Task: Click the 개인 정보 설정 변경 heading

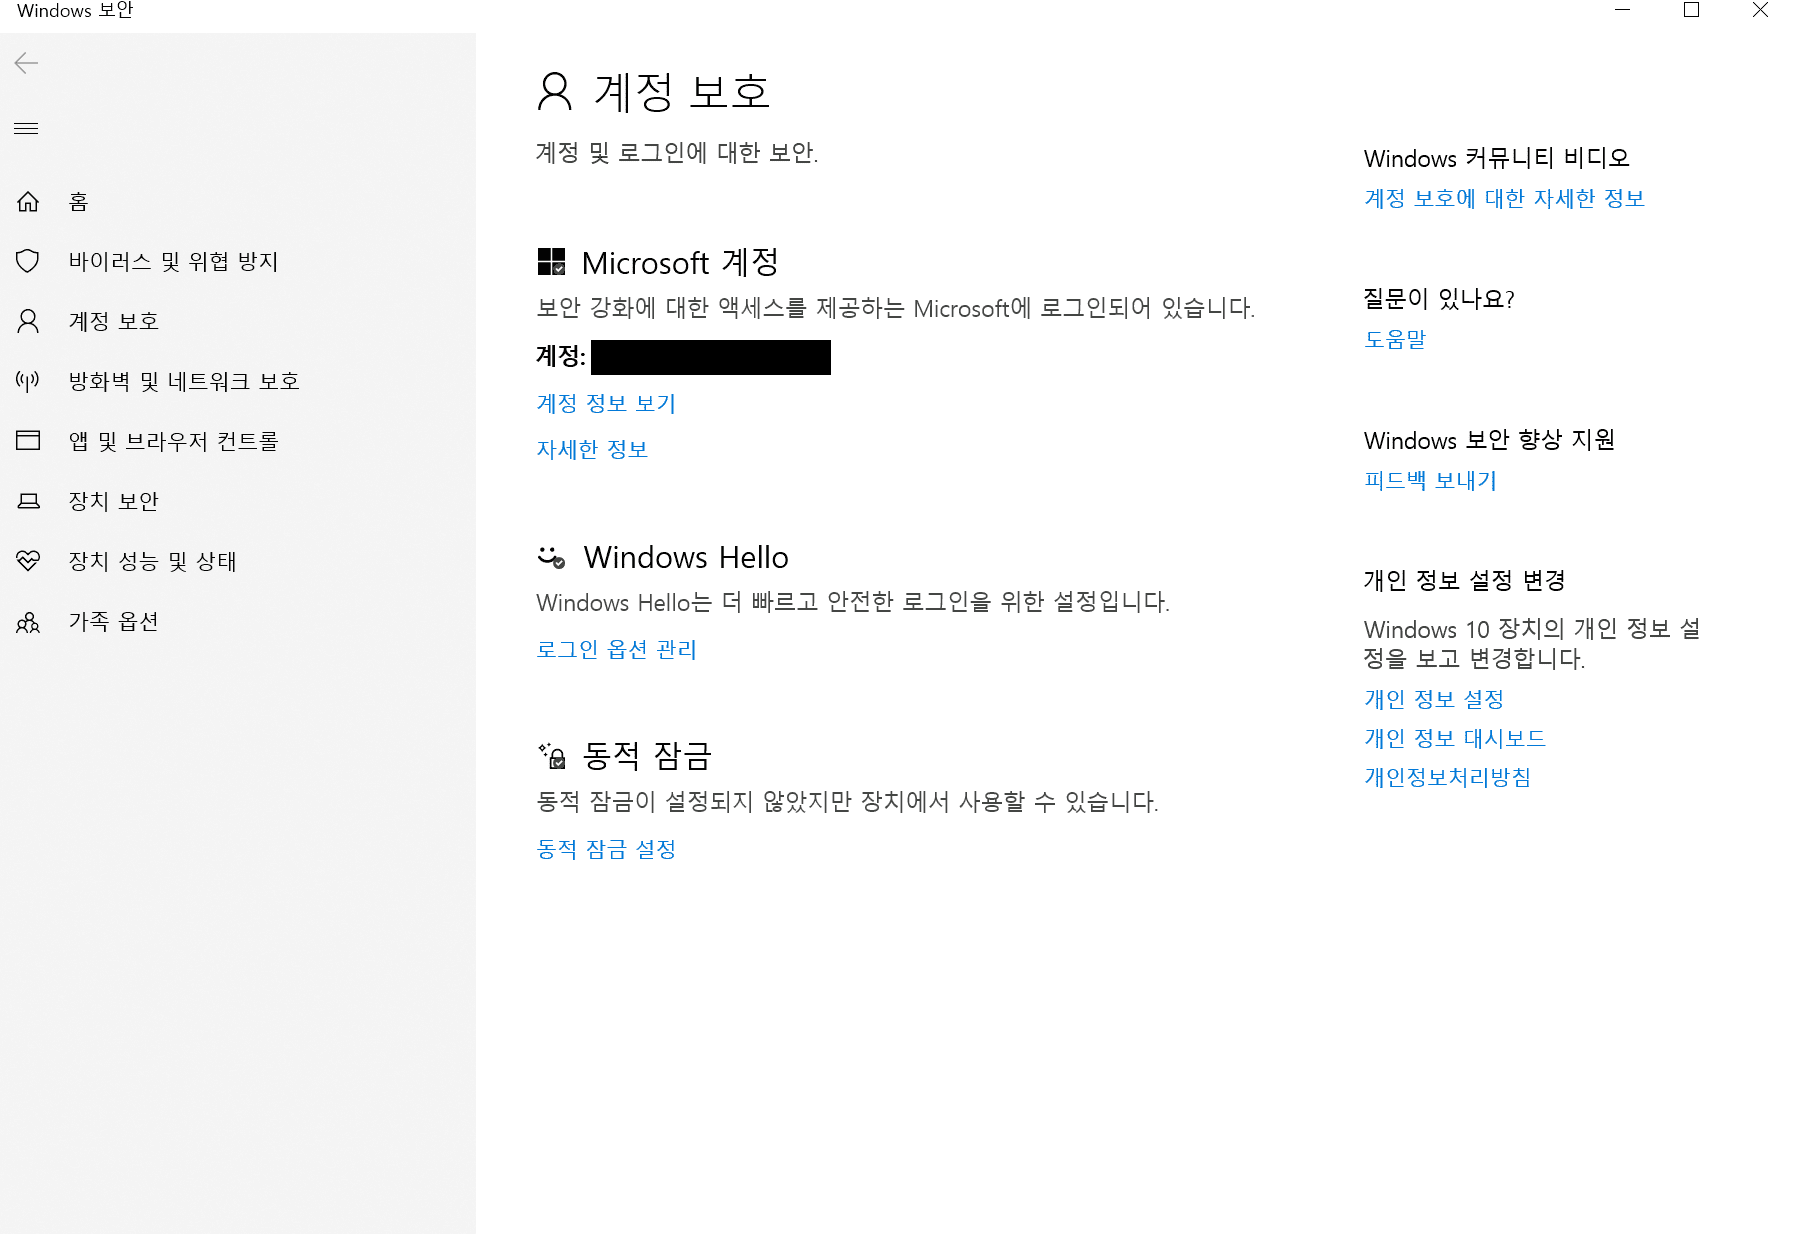Action: coord(1465,581)
